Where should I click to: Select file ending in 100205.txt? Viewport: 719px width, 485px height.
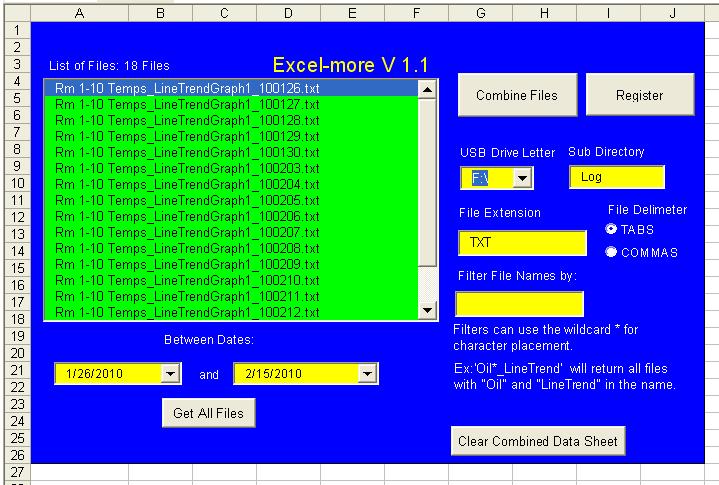[231, 201]
